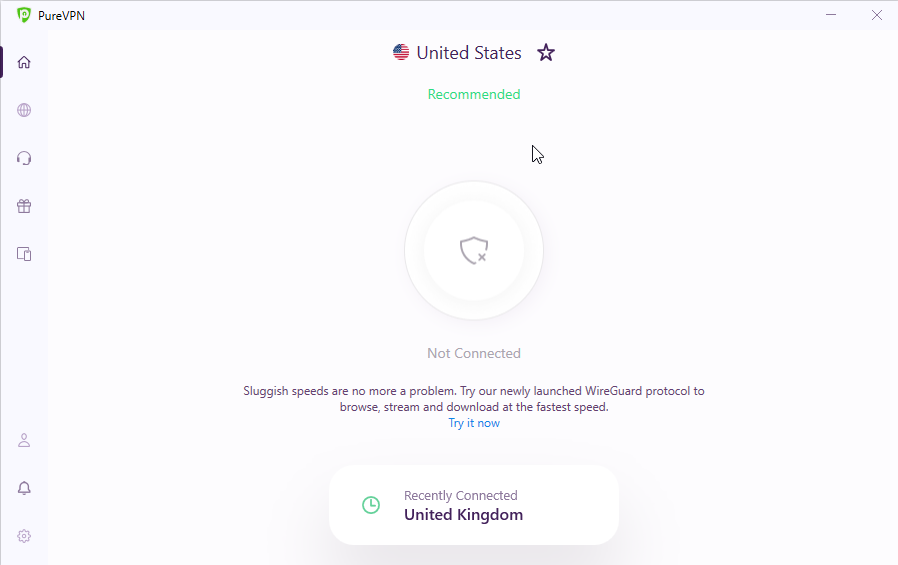Click the clock icon beside Recently Connected
Screen dimensions: 898x565
371,505
